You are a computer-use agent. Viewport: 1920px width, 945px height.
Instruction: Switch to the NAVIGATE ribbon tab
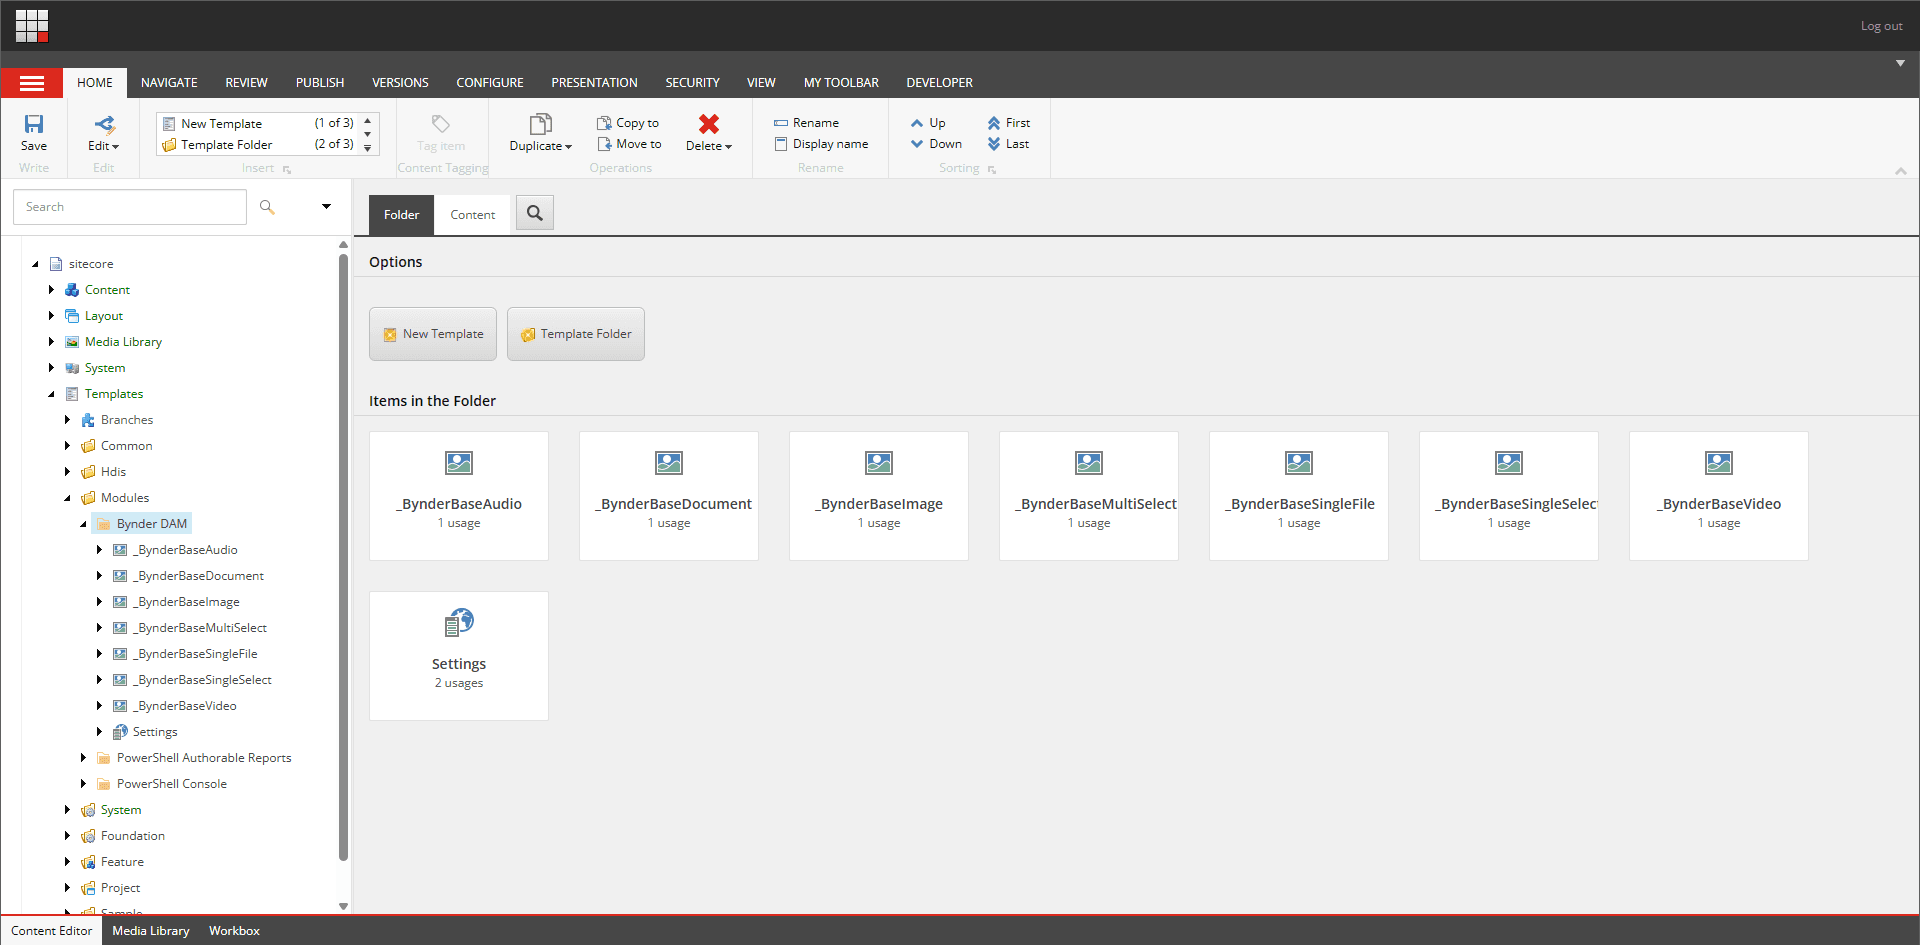[169, 83]
